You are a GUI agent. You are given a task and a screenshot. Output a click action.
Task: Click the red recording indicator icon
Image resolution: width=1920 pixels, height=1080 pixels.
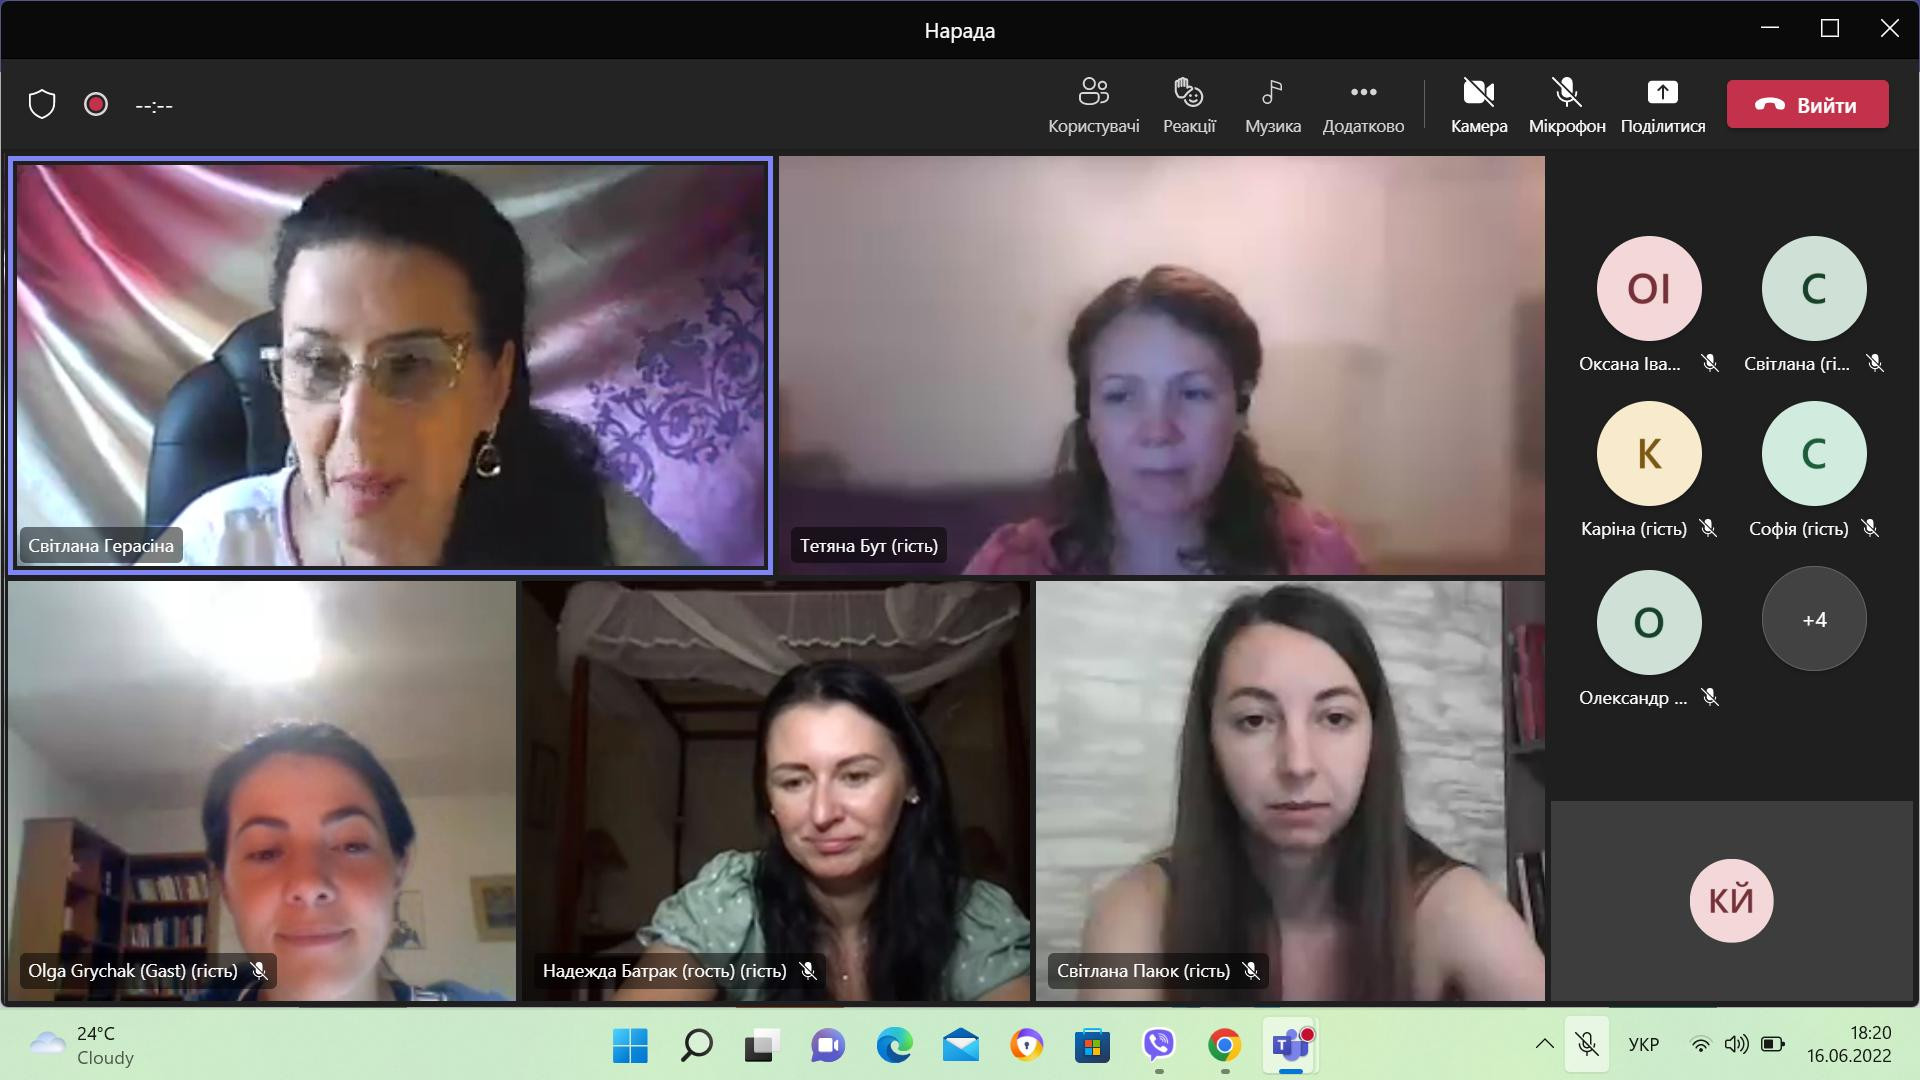point(96,104)
